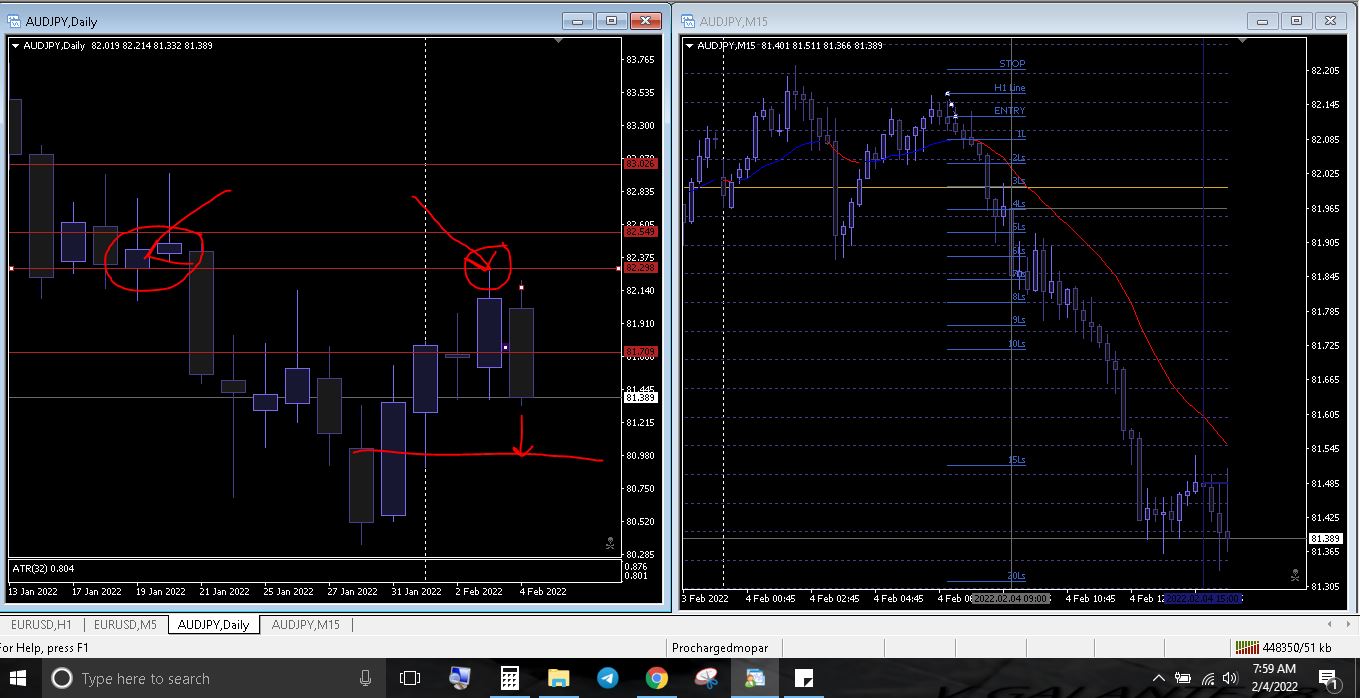
Task: Select the 20Ls level label on the M15 chart
Action: 1016,576
